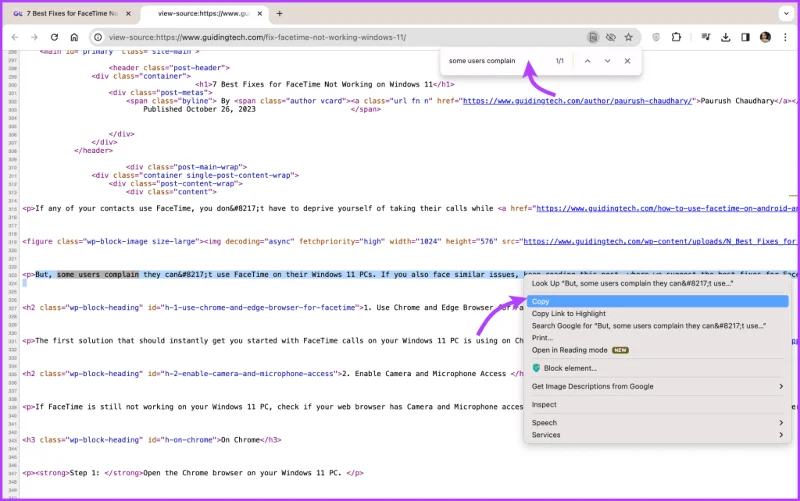Choose Print... from context menu
This screenshot has height=501, width=800.
pyautogui.click(x=657, y=338)
